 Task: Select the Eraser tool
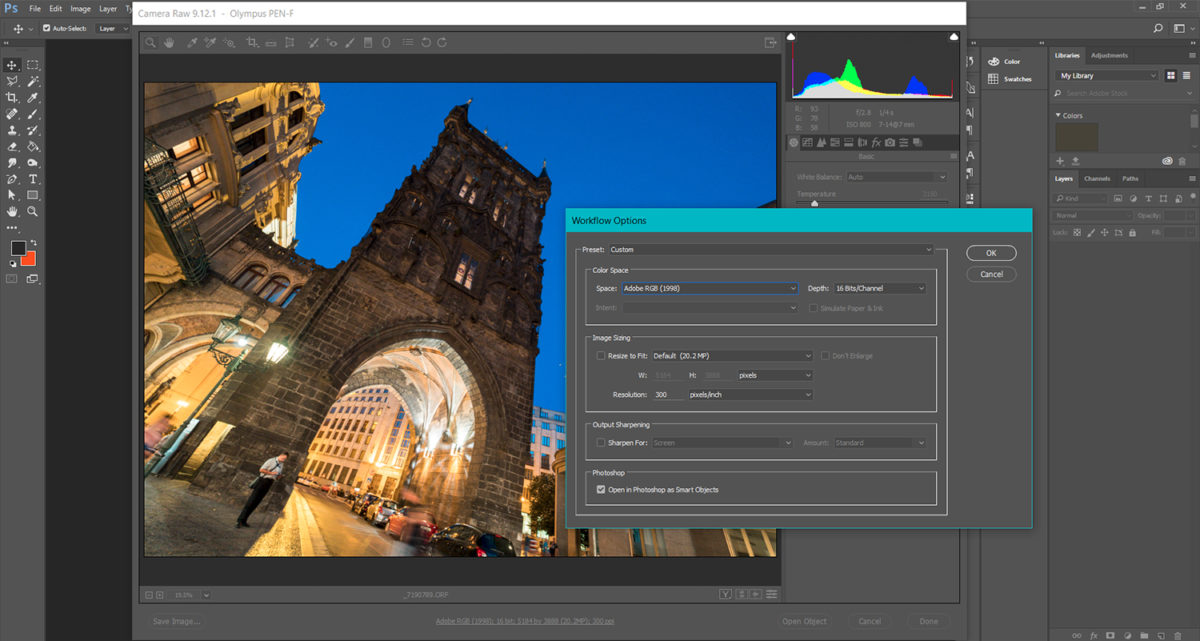12,146
